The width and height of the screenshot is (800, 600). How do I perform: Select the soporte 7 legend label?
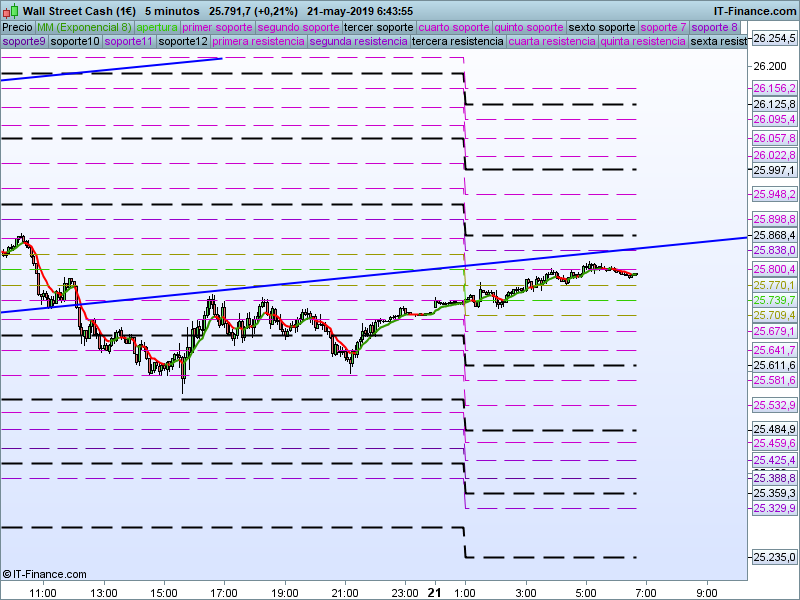663,28
